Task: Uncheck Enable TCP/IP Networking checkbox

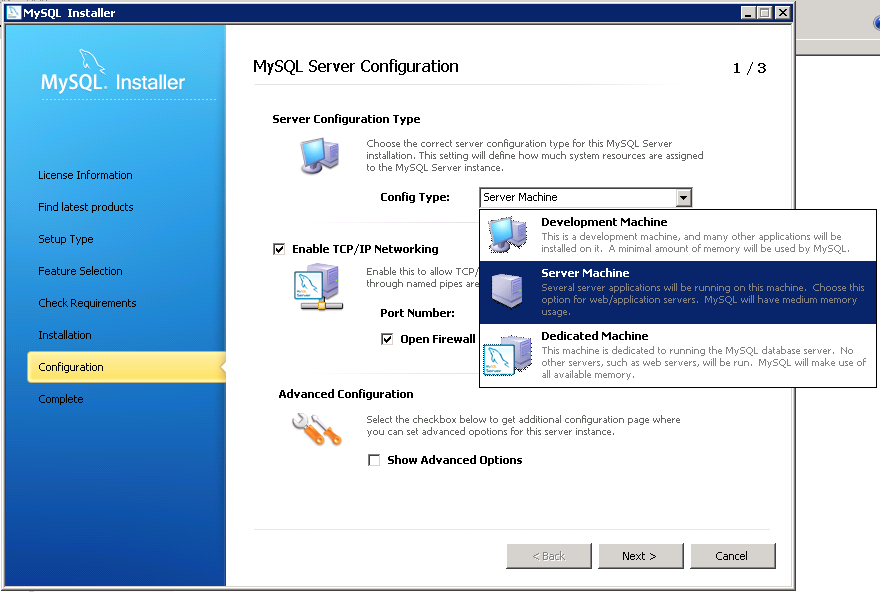Action: (279, 249)
